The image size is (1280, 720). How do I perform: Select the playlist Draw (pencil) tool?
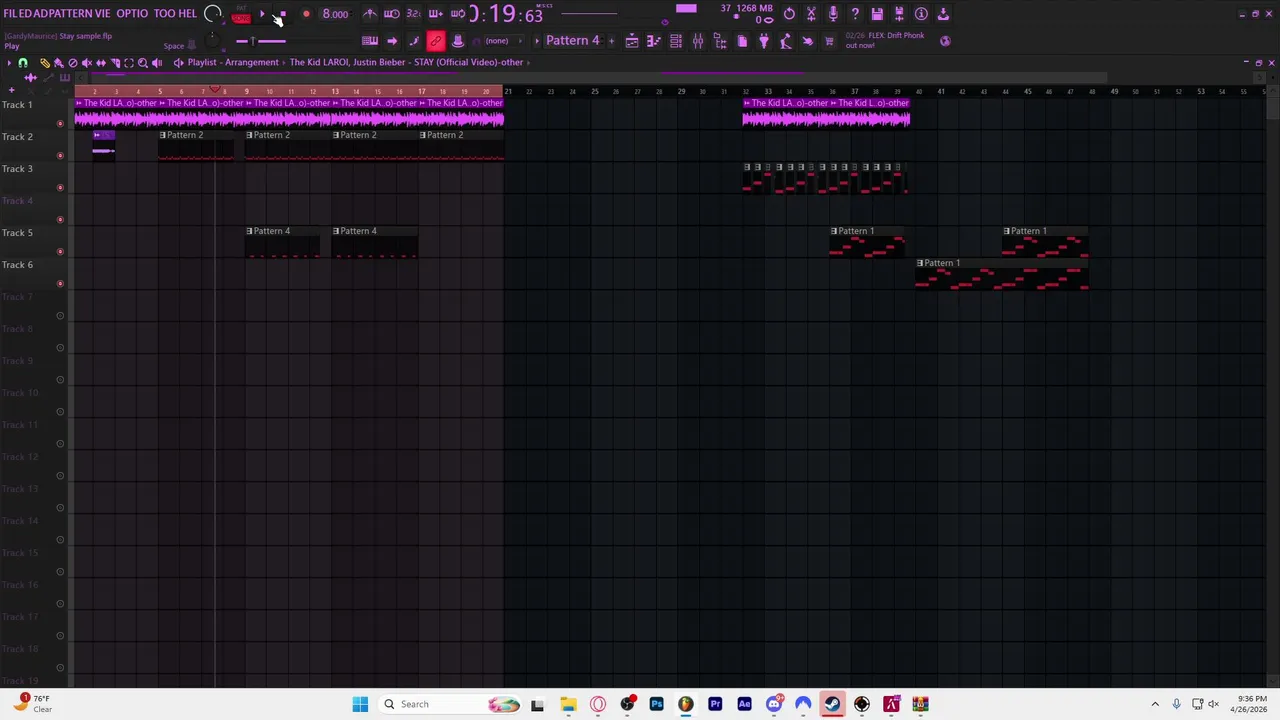[x=44, y=62]
